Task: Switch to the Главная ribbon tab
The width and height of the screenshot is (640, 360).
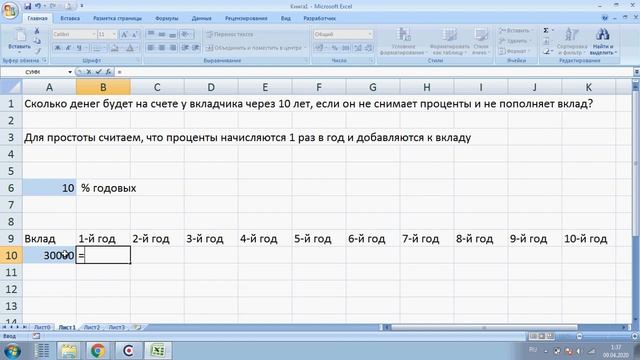Action: click(x=37, y=18)
